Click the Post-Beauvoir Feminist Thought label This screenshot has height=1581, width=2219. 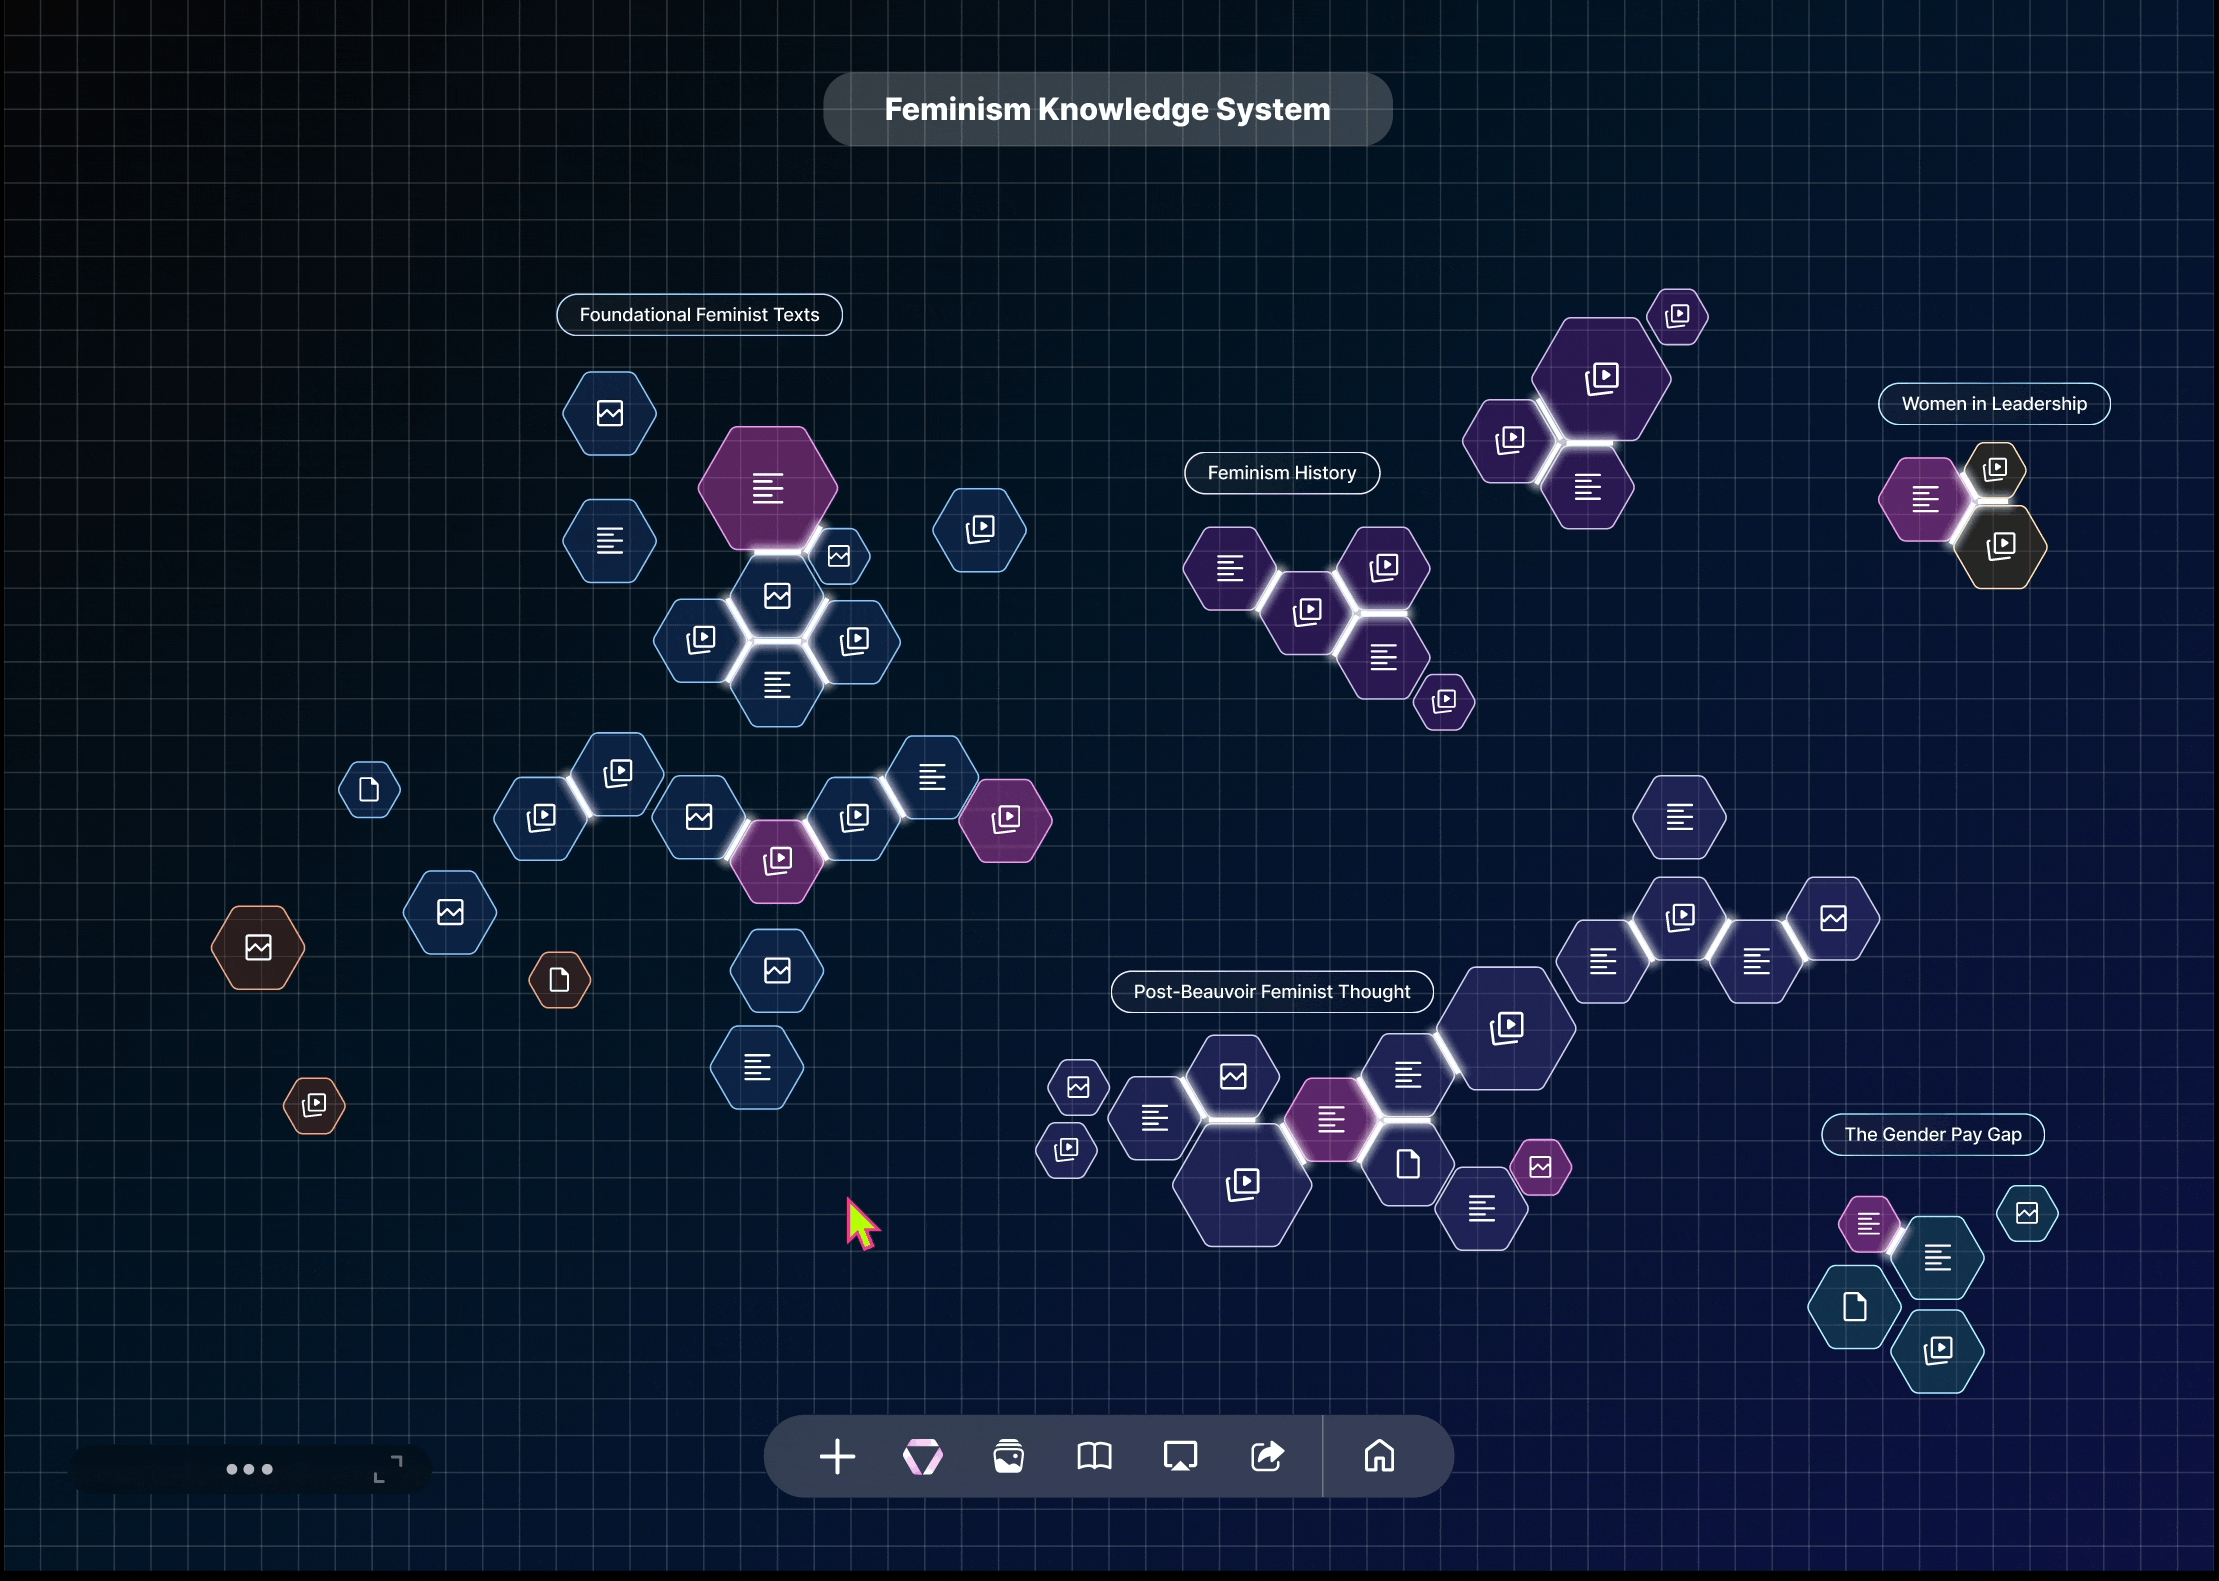tap(1271, 991)
